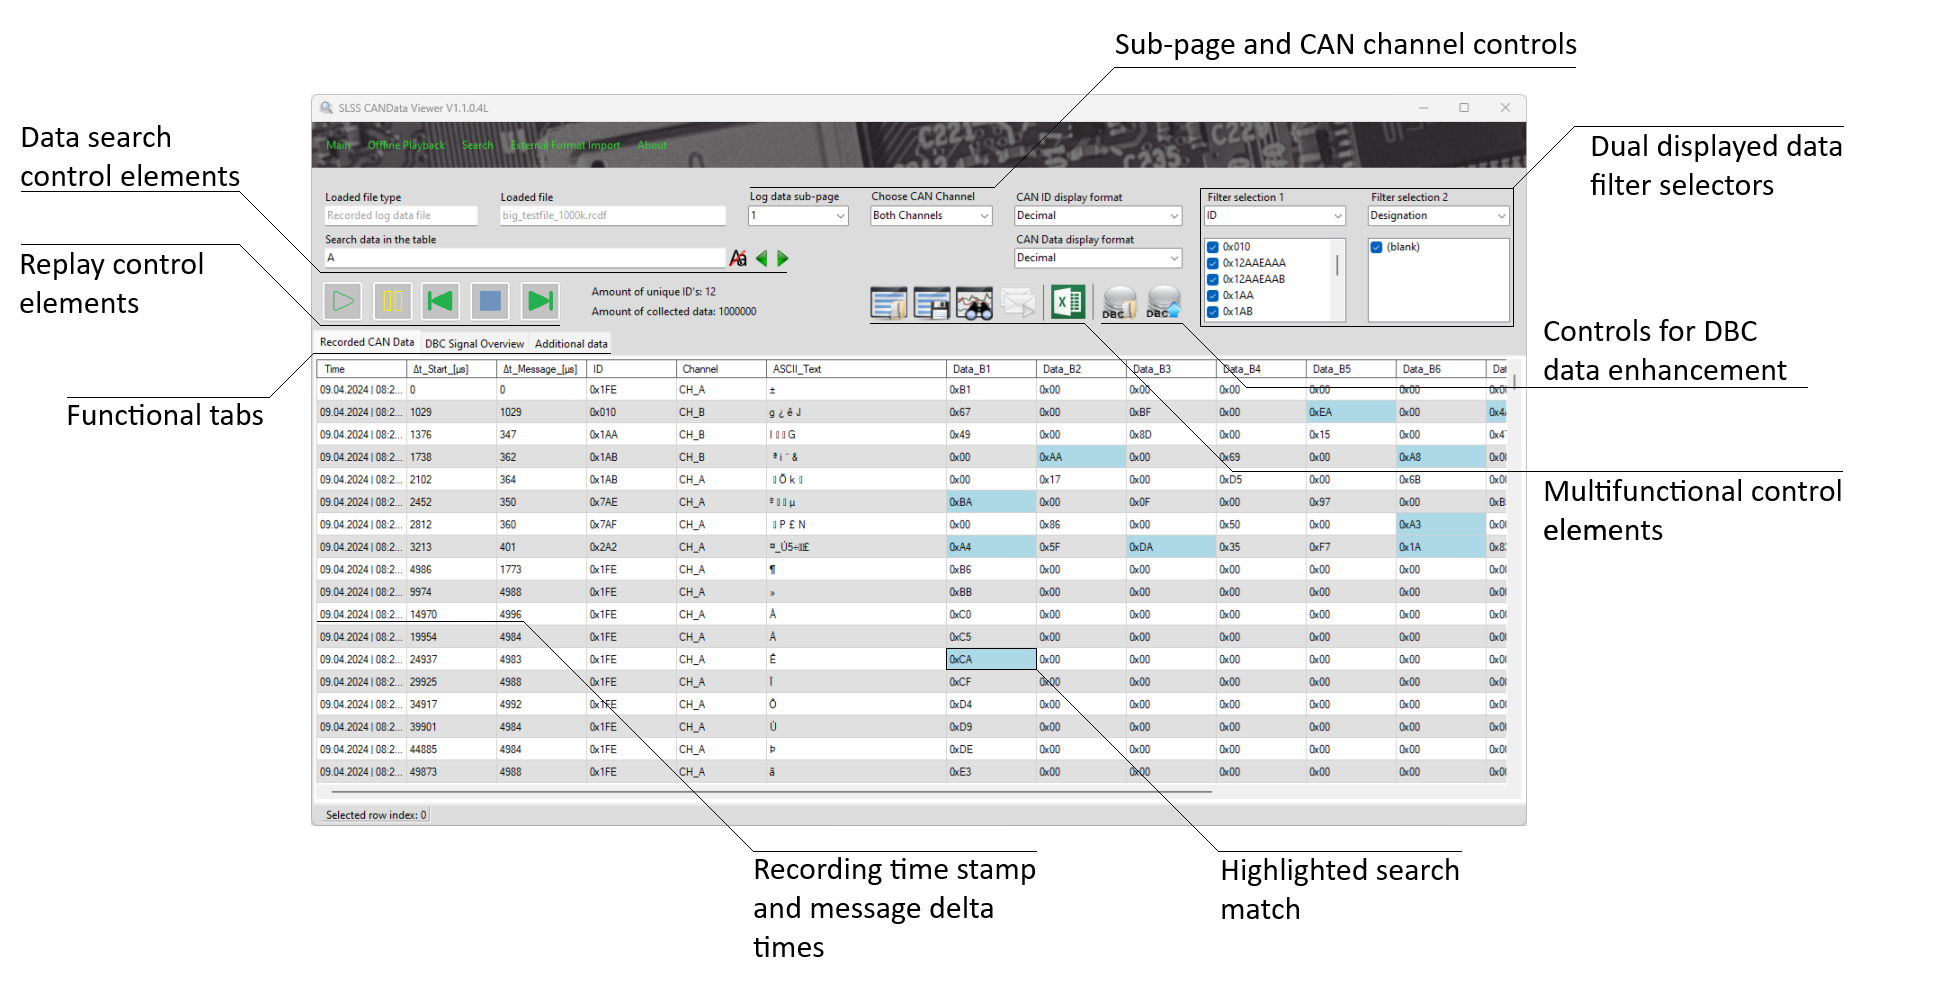Switch to the DBC Signal Overview tab
The height and width of the screenshot is (981, 1937).
tap(474, 343)
